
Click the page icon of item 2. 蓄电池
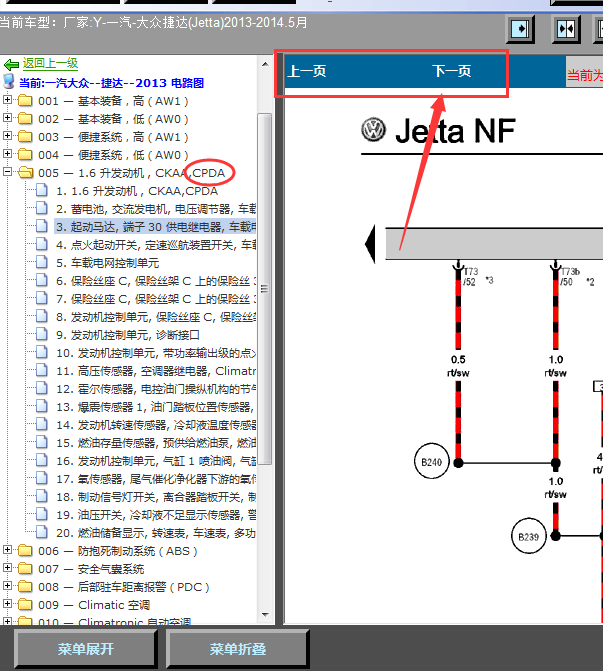(42, 208)
